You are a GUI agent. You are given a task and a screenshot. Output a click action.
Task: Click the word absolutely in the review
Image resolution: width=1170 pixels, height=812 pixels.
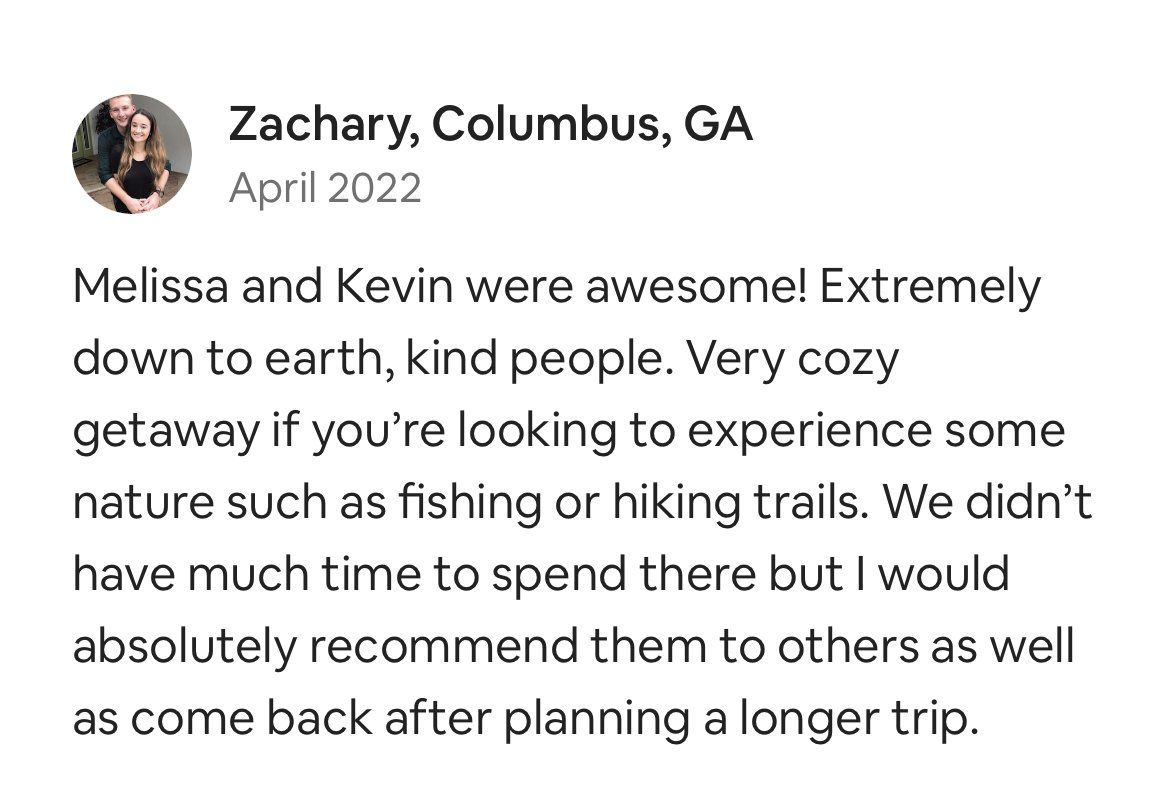(x=185, y=647)
